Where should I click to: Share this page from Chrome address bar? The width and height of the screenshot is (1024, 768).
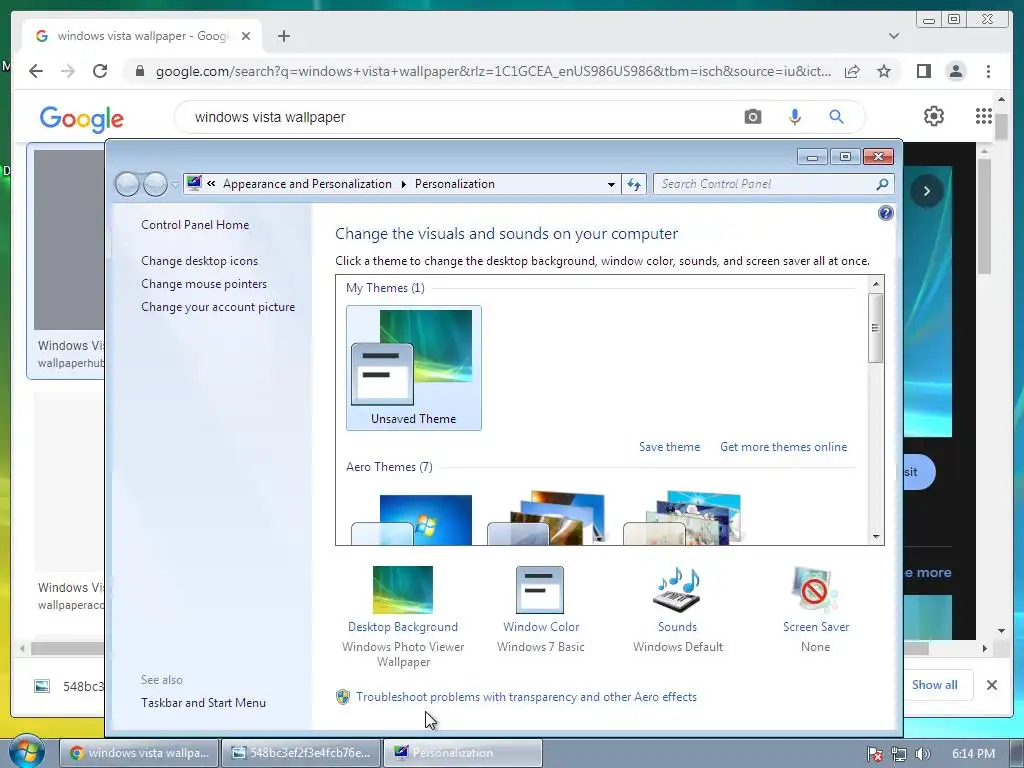point(852,71)
